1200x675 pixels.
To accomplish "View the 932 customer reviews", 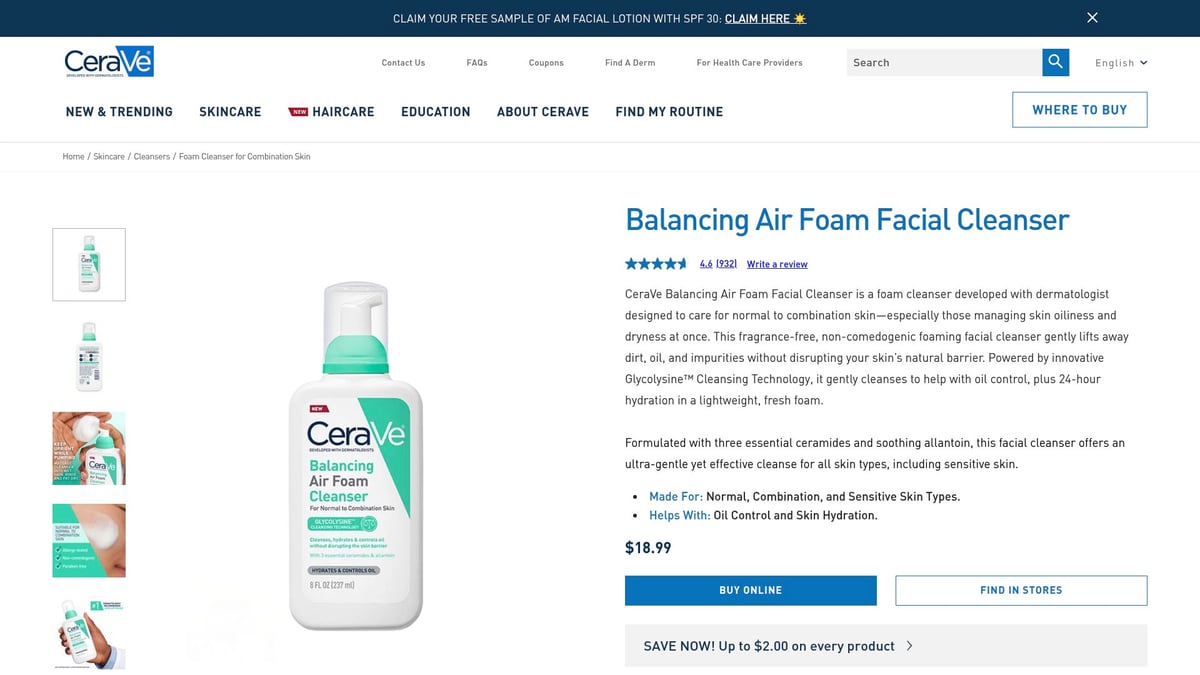I will tap(725, 263).
